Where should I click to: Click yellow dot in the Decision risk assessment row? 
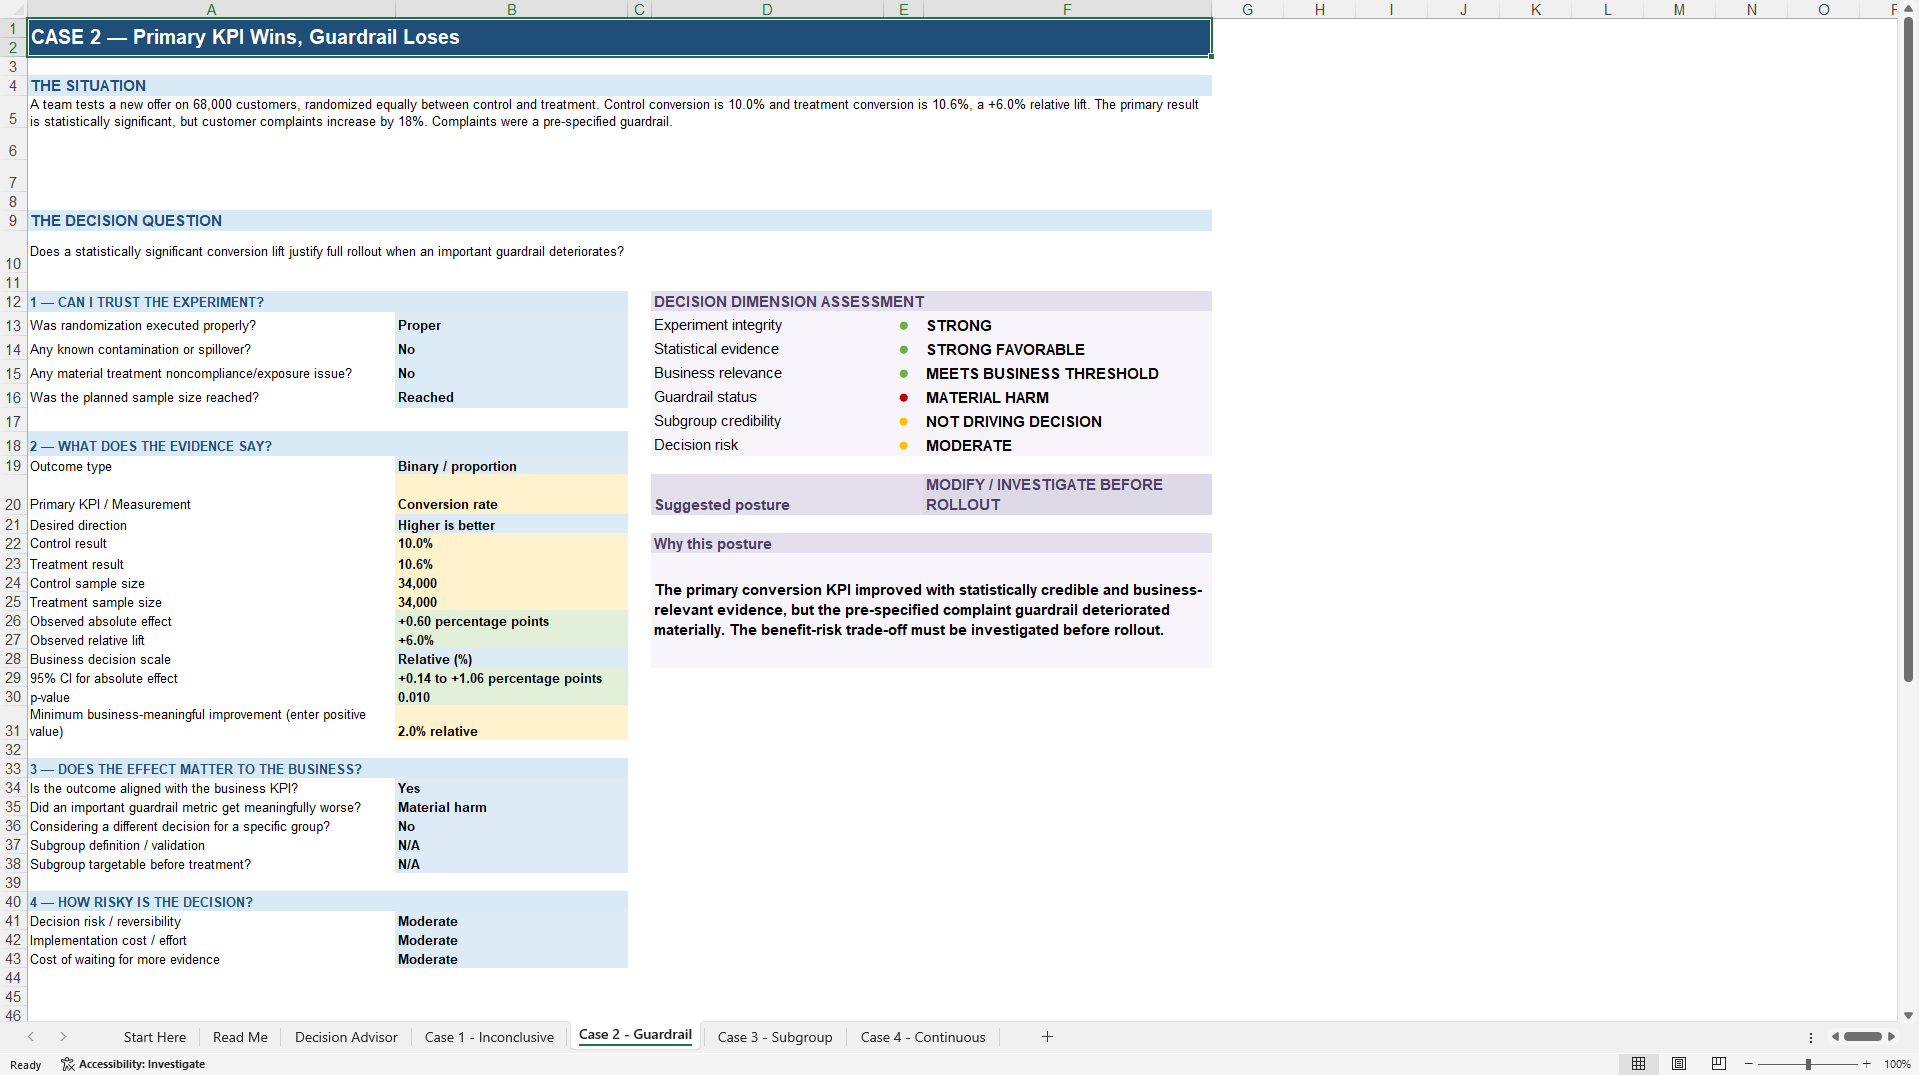pos(903,446)
